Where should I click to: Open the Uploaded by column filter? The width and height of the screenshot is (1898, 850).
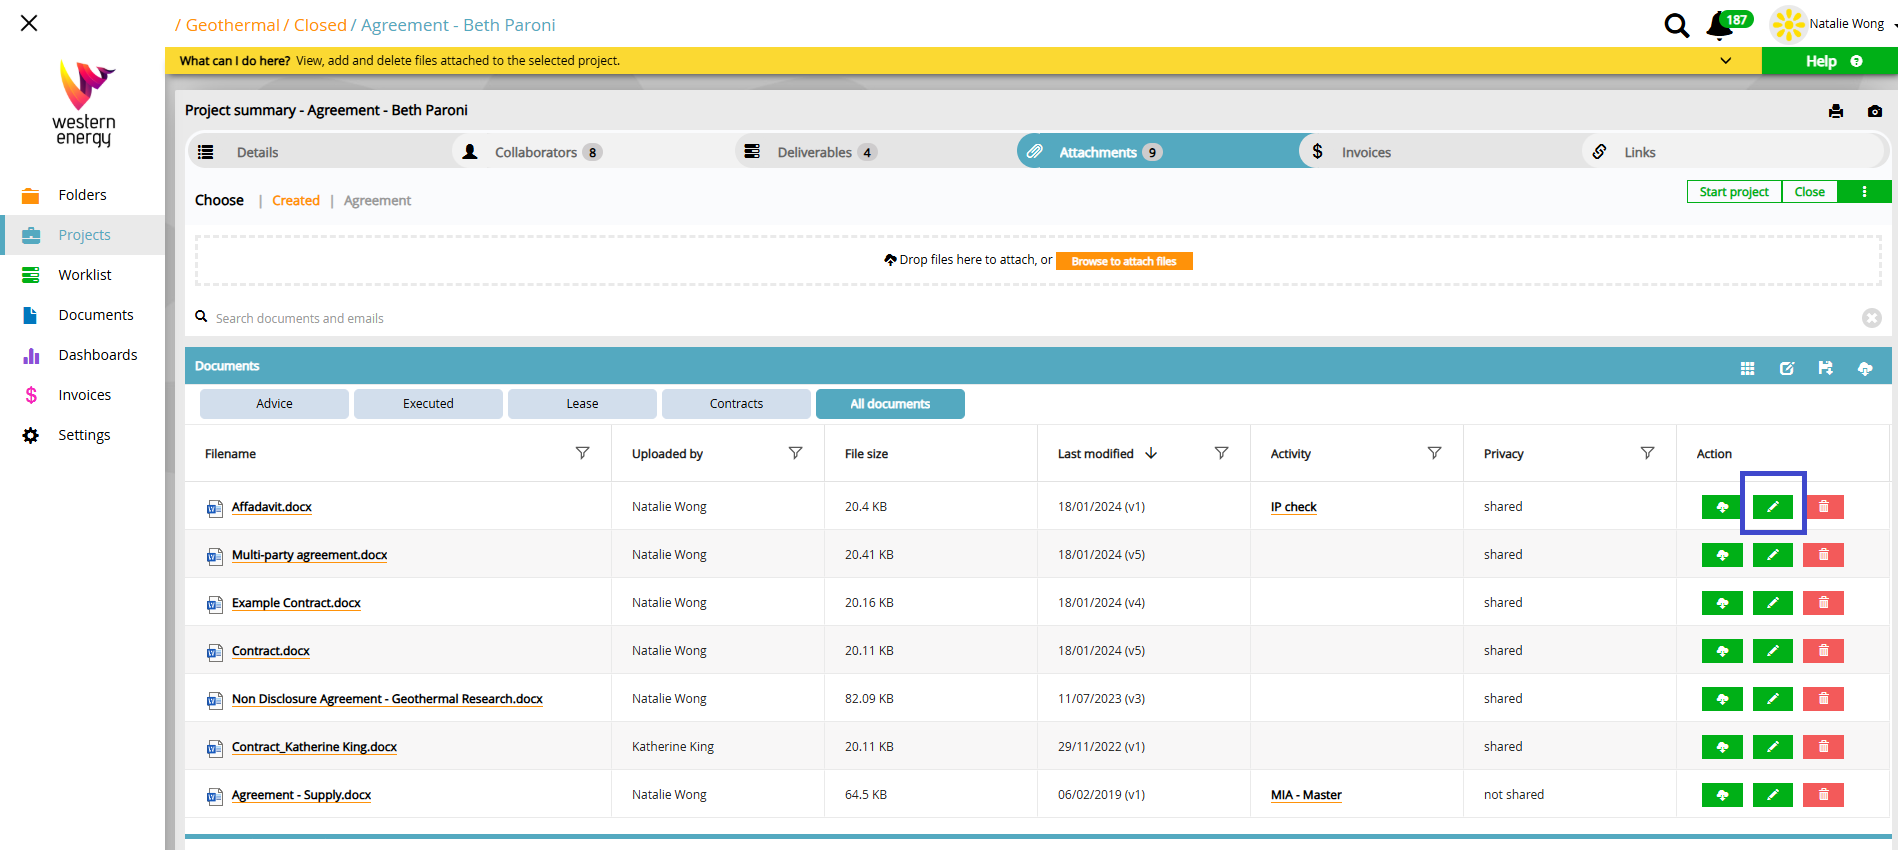click(x=795, y=453)
